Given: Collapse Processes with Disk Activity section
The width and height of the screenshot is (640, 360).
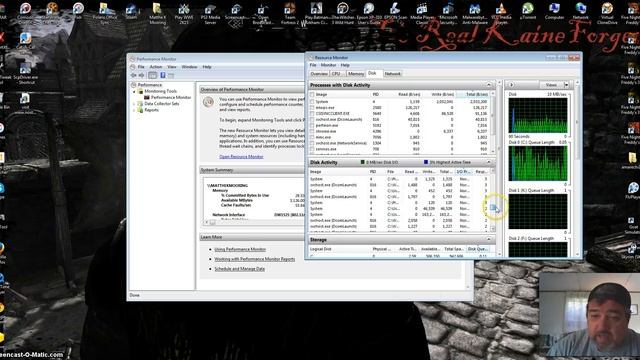Looking at the screenshot, I should click(x=489, y=85).
